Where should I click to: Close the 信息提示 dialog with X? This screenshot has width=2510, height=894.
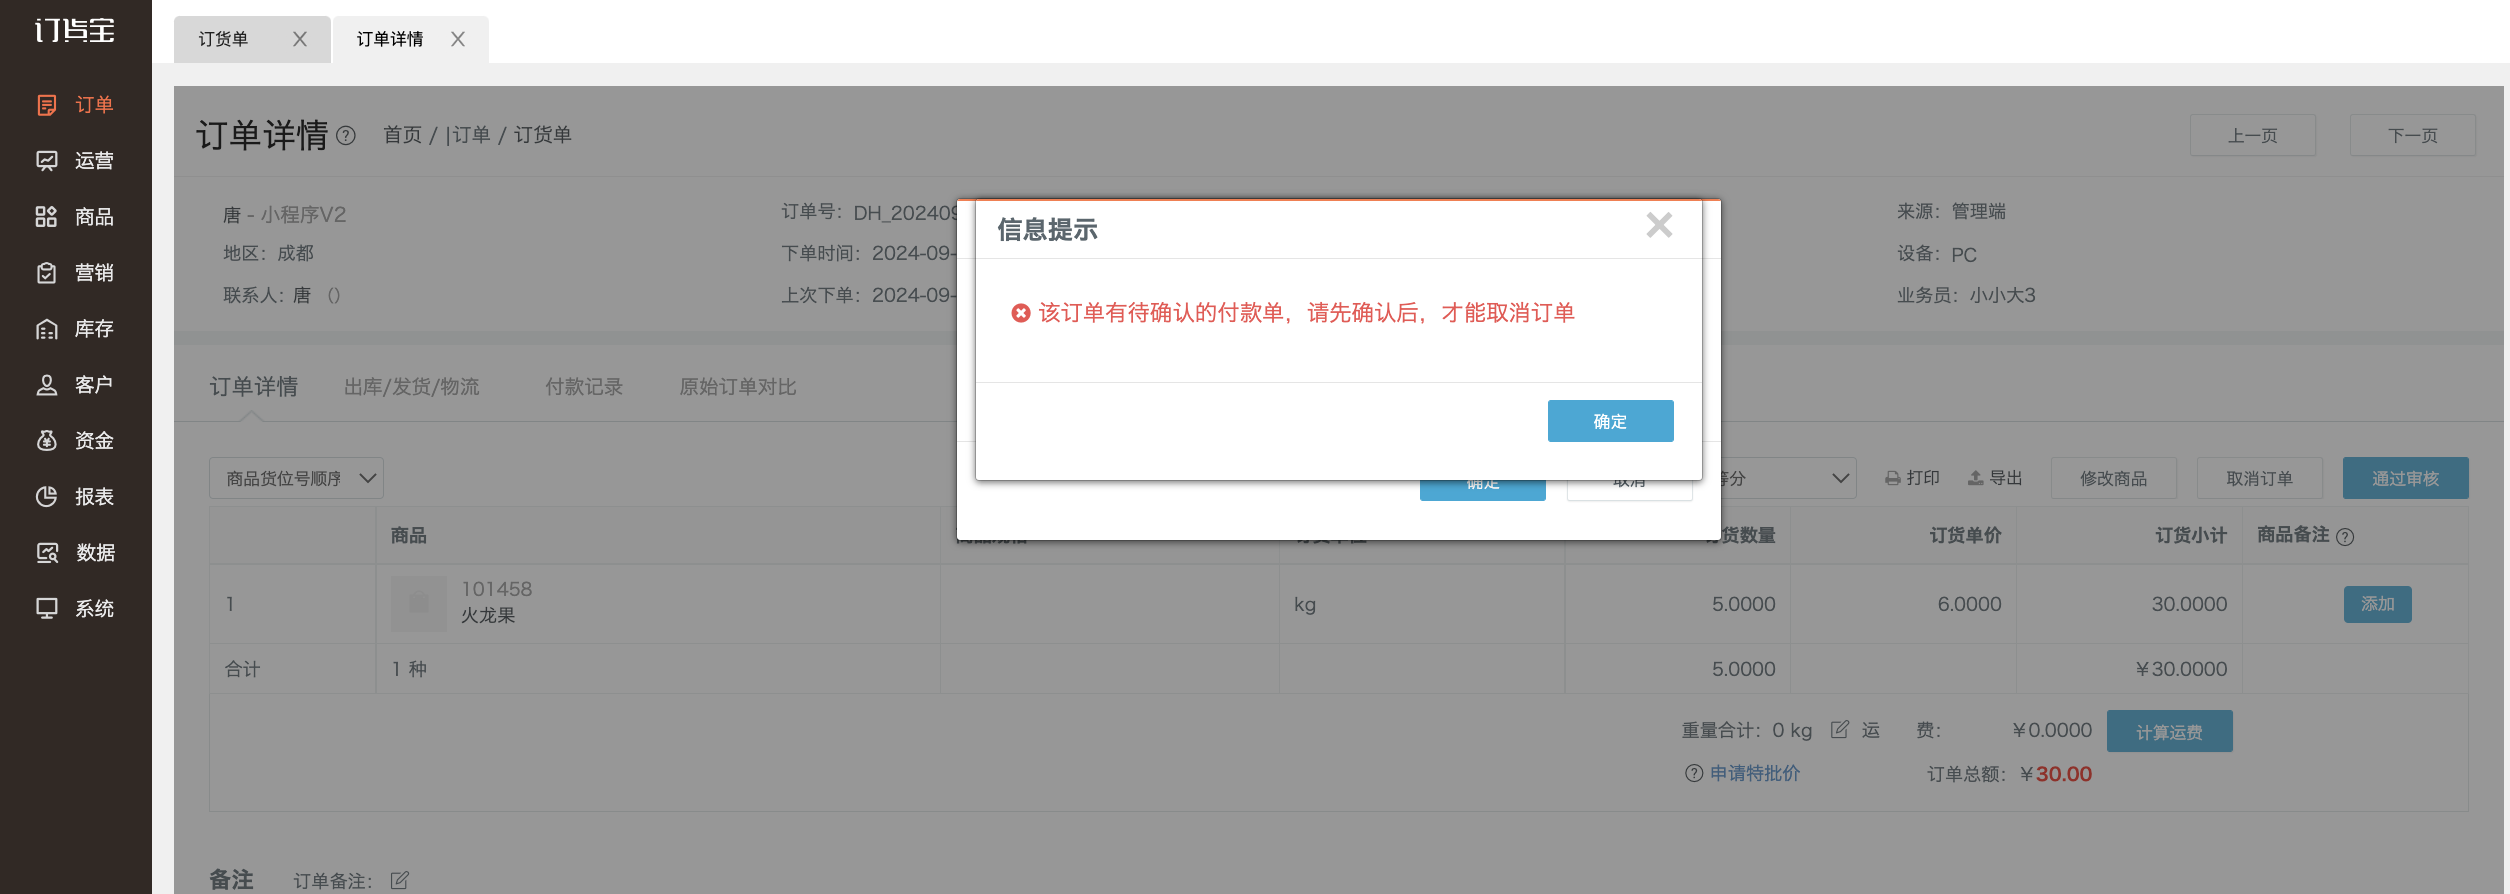coord(1659,225)
